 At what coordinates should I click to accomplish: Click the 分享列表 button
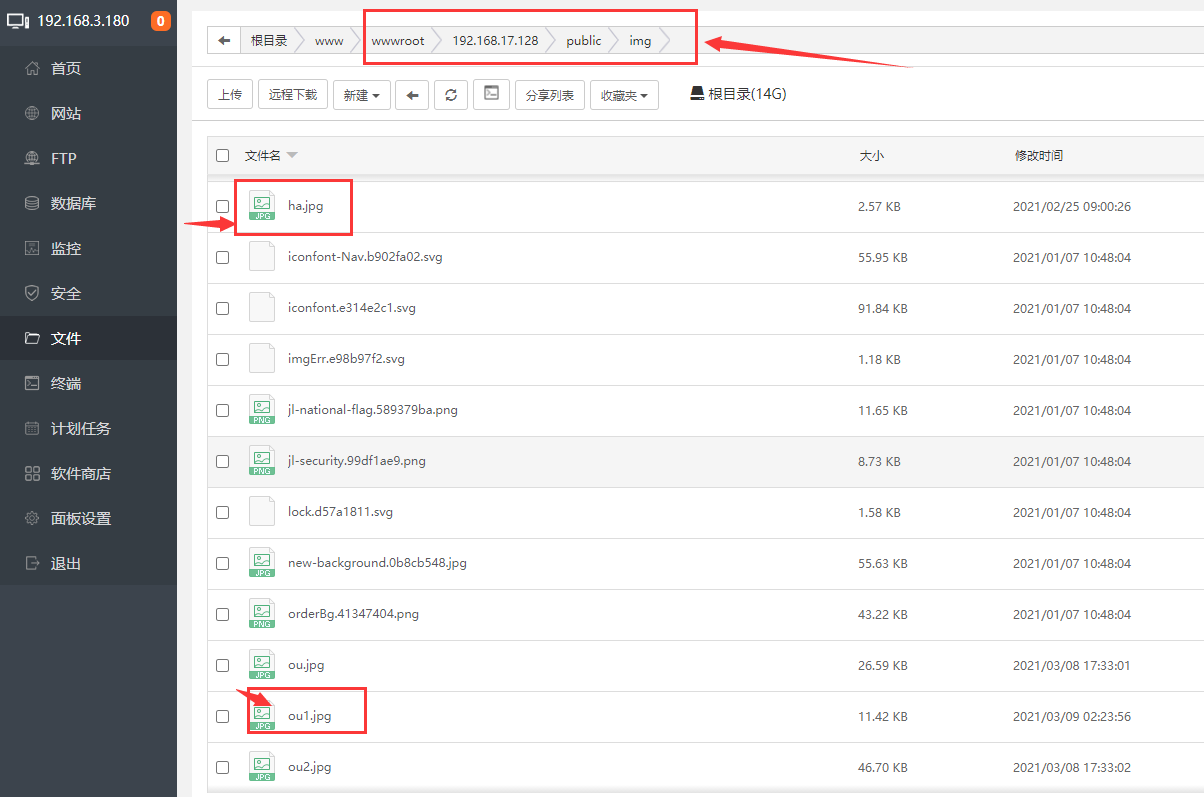pyautogui.click(x=550, y=95)
